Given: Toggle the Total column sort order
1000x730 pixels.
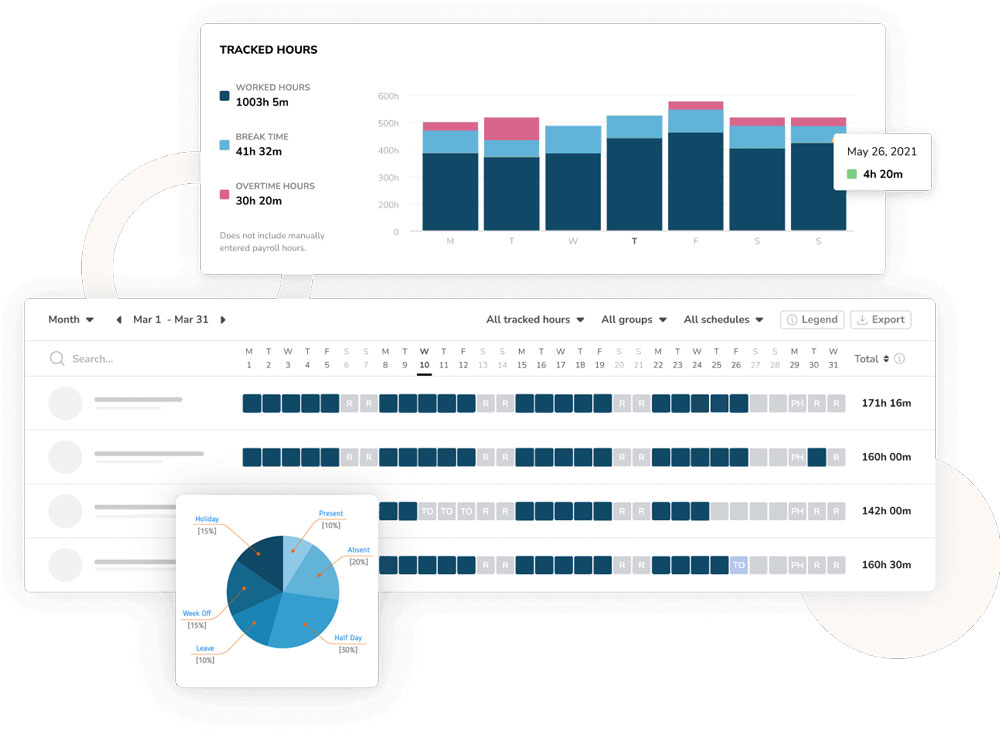Looking at the screenshot, I should [x=887, y=358].
